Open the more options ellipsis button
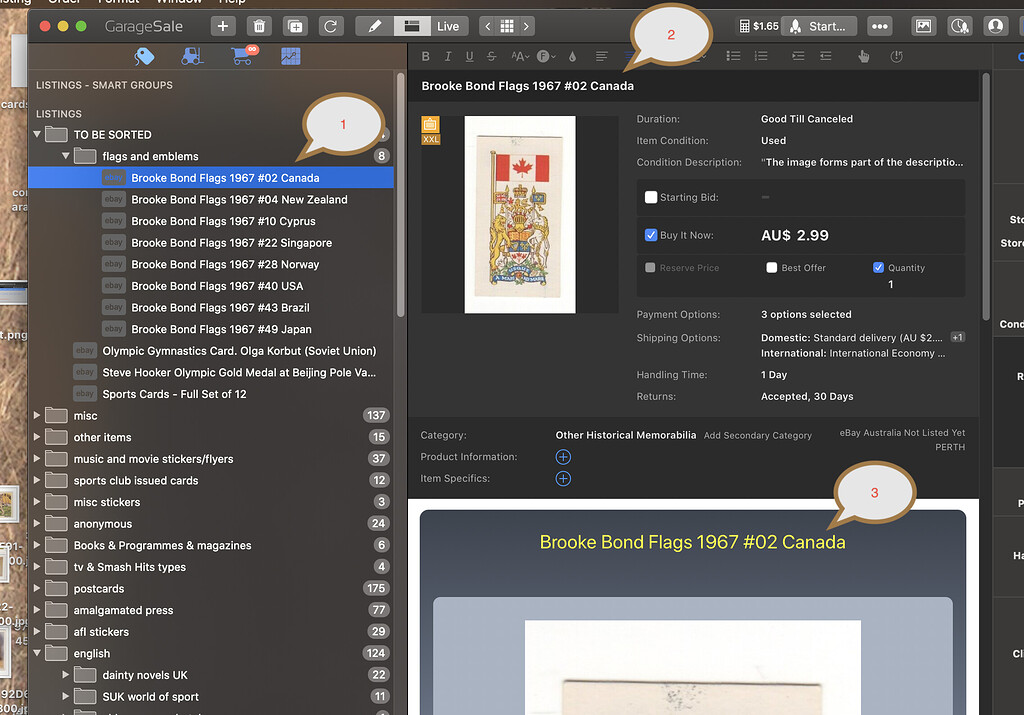The width and height of the screenshot is (1024, 715). click(x=880, y=26)
